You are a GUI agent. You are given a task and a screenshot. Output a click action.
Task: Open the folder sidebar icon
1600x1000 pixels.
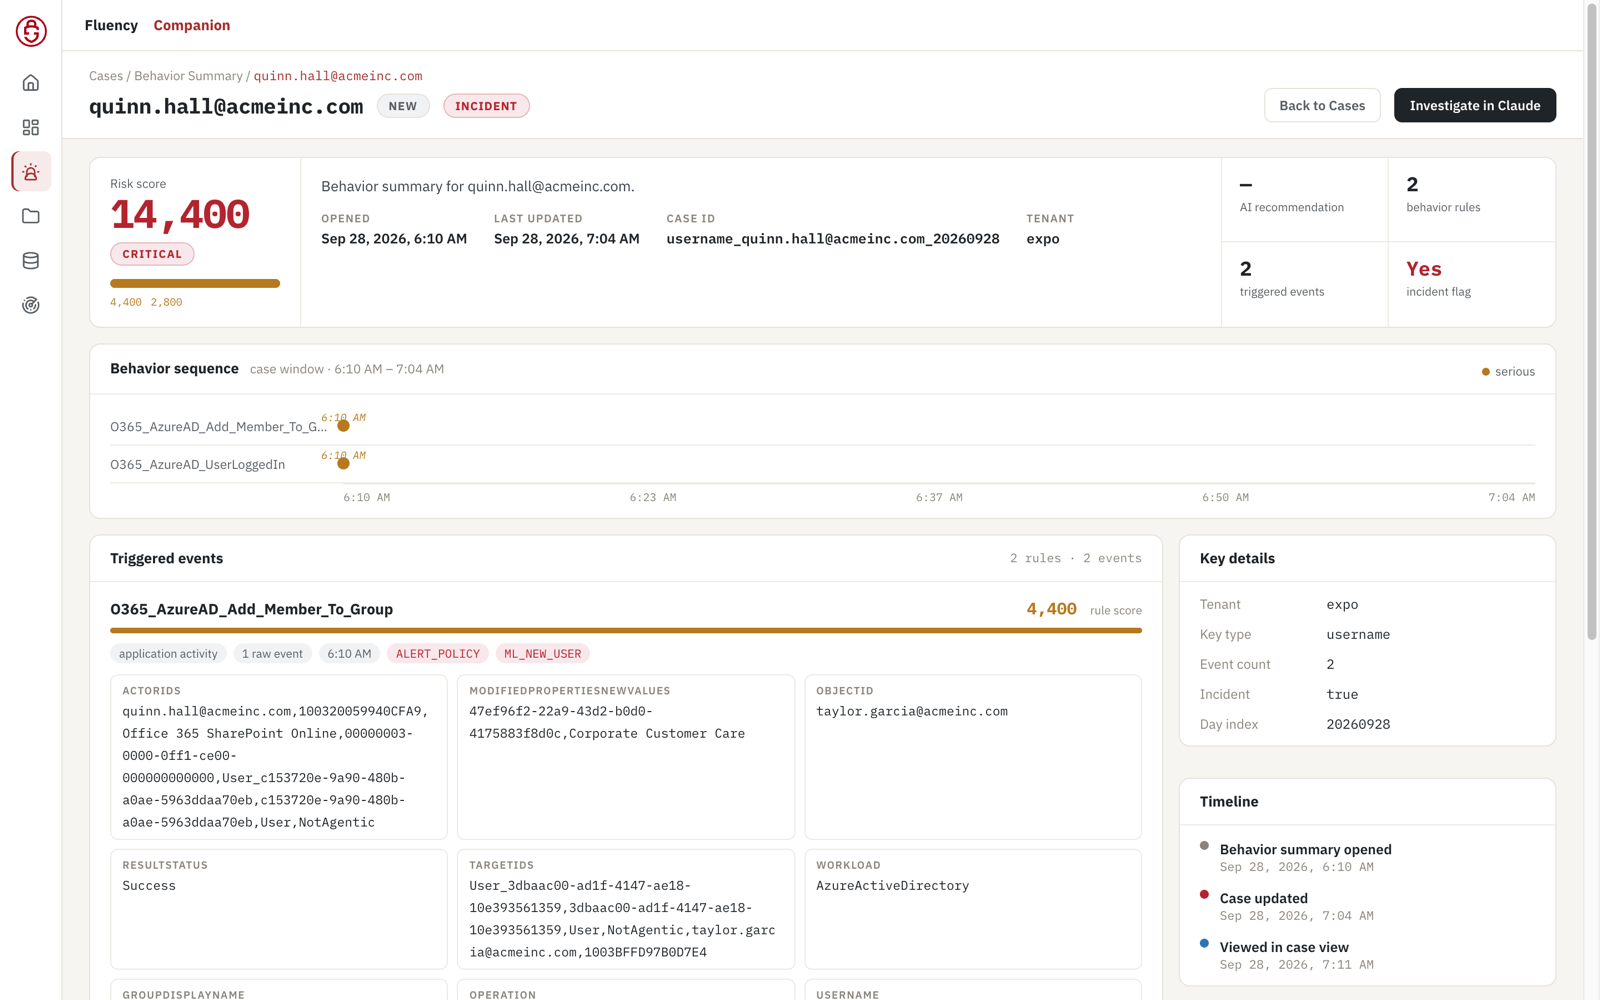pos(31,216)
